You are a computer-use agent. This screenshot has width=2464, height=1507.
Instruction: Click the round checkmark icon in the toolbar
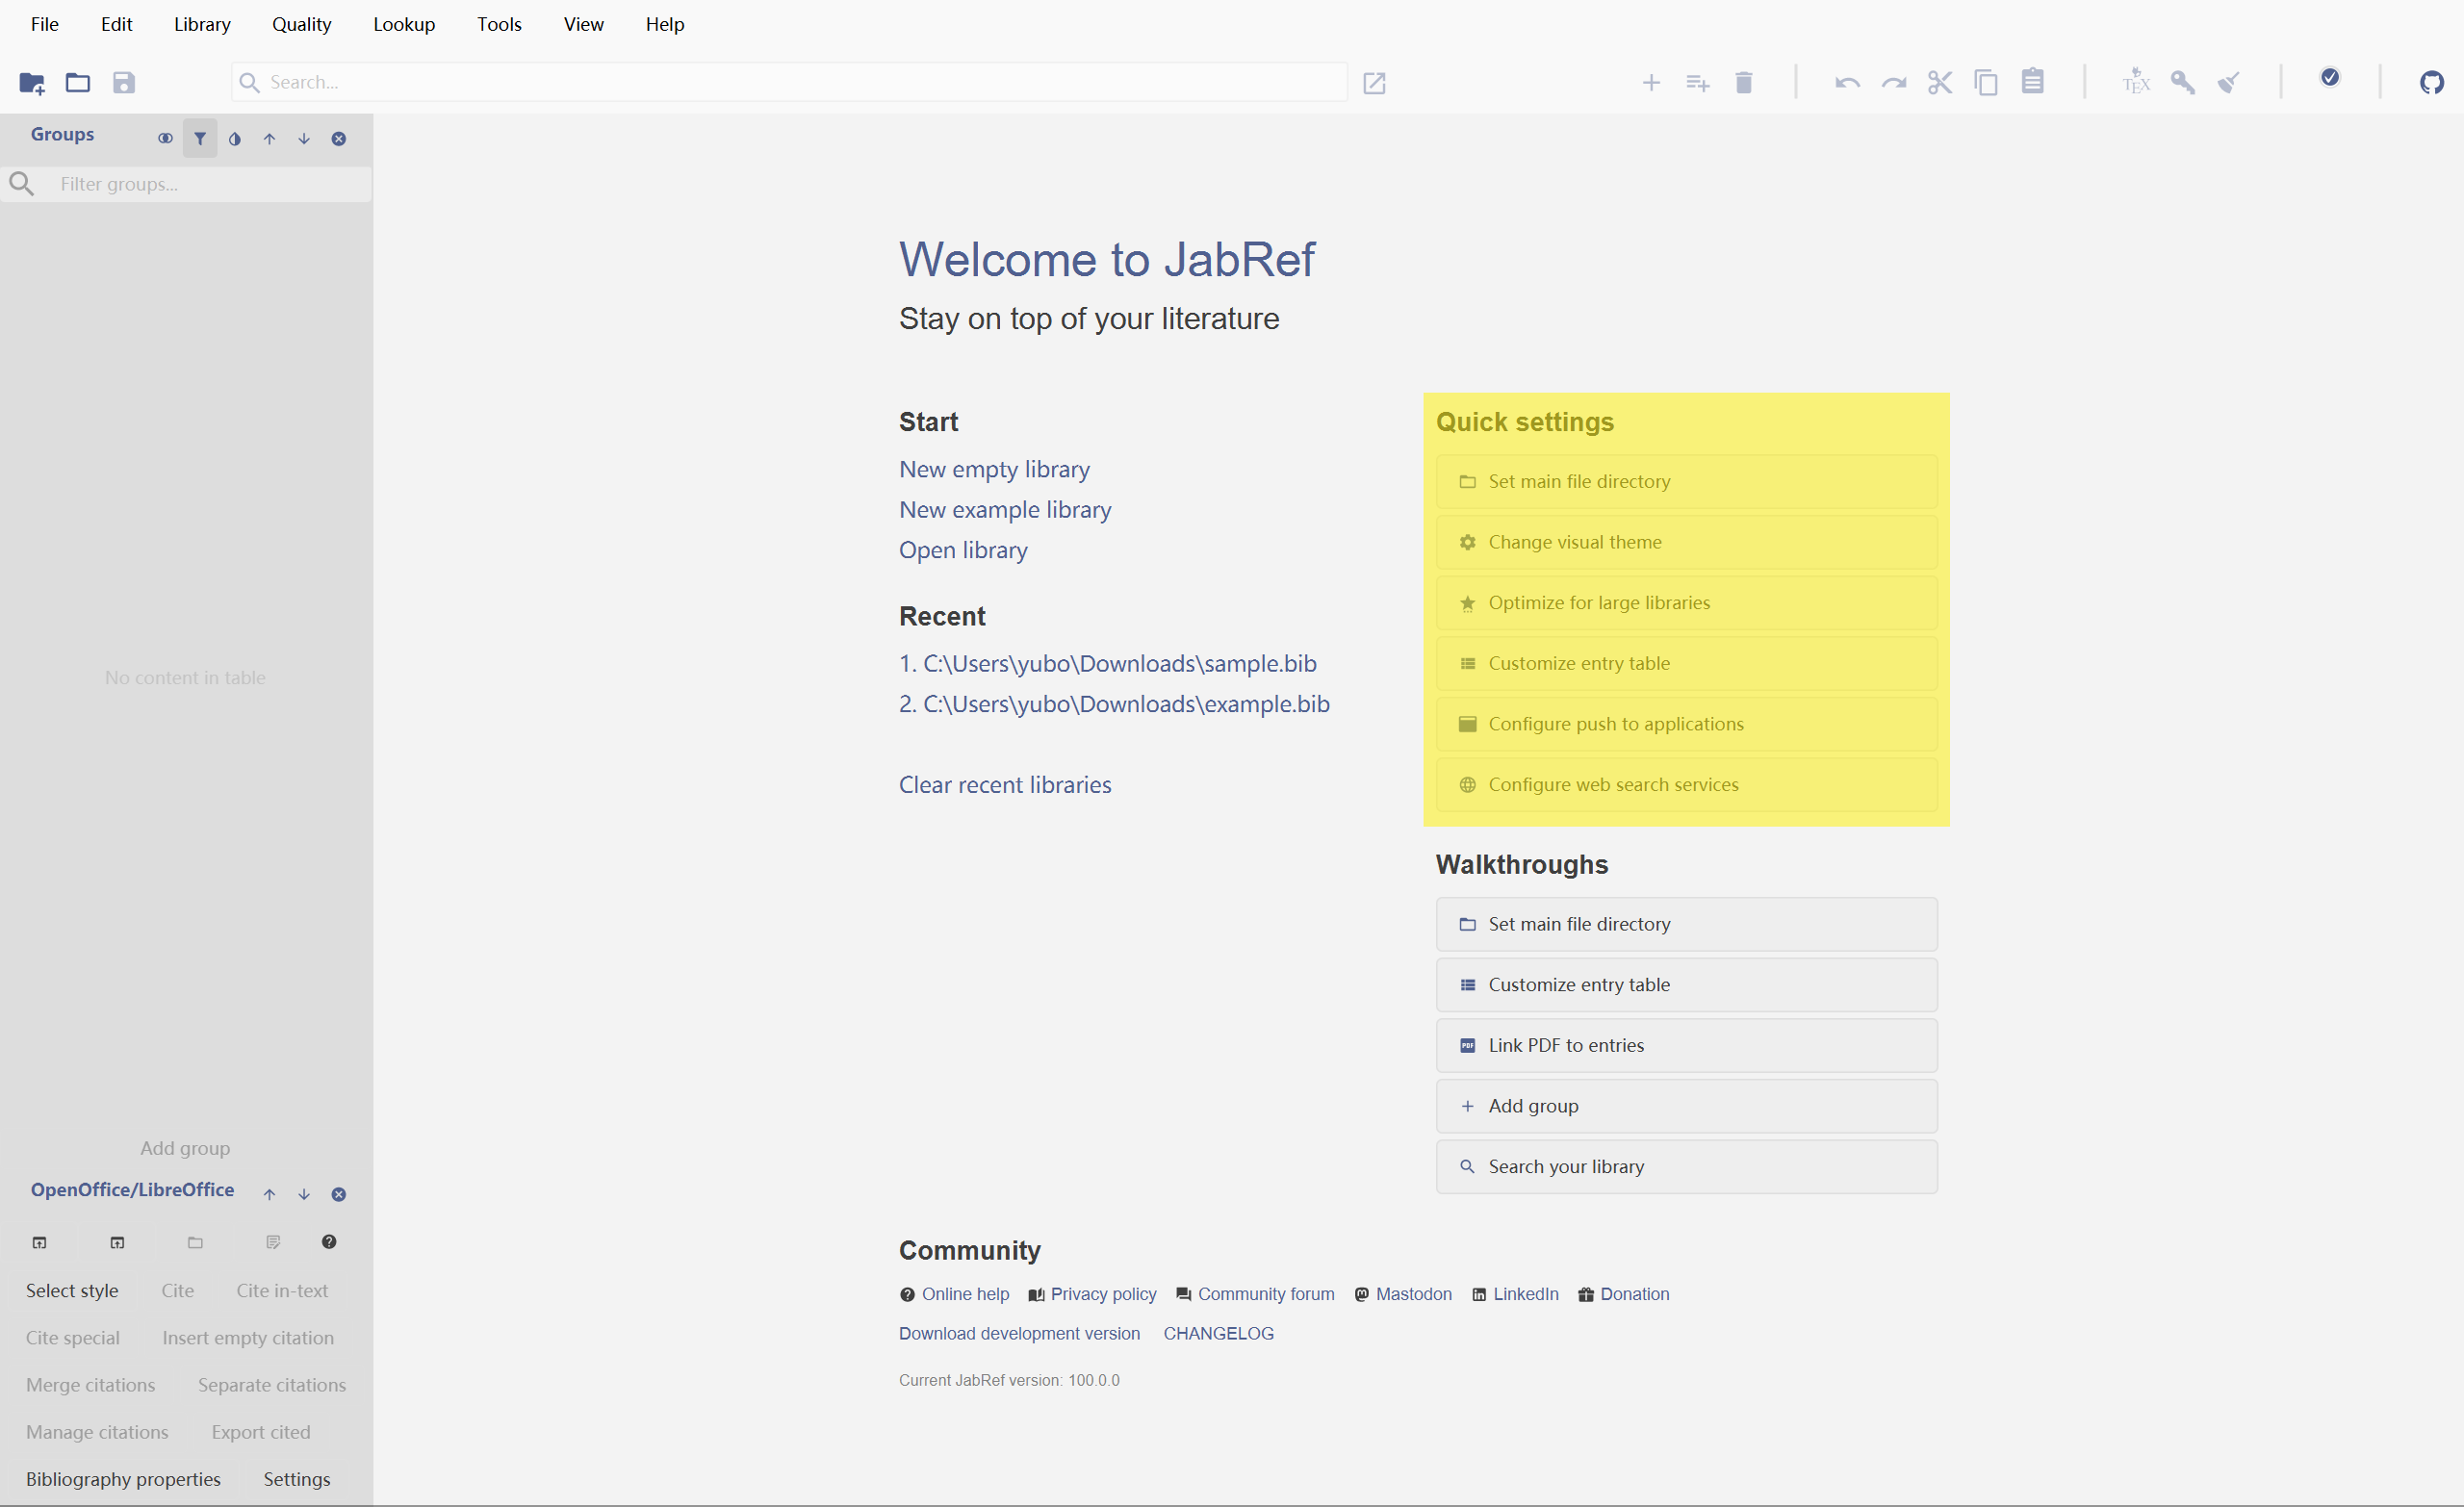click(2331, 78)
